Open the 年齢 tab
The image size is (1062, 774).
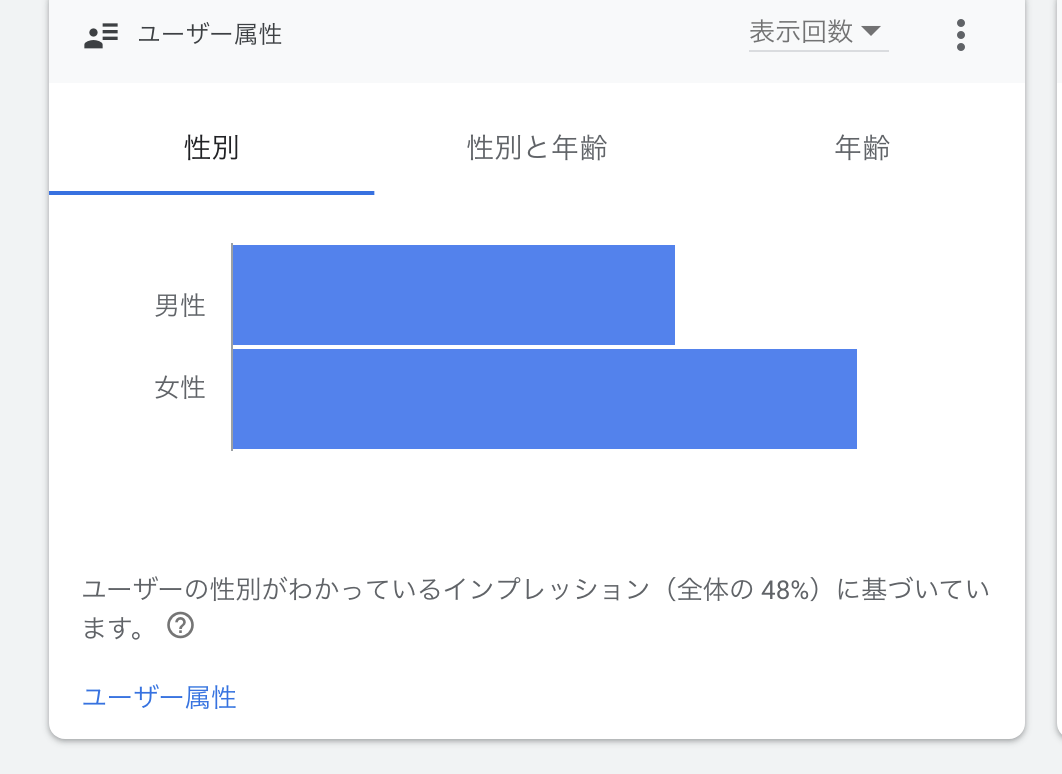[x=862, y=149]
